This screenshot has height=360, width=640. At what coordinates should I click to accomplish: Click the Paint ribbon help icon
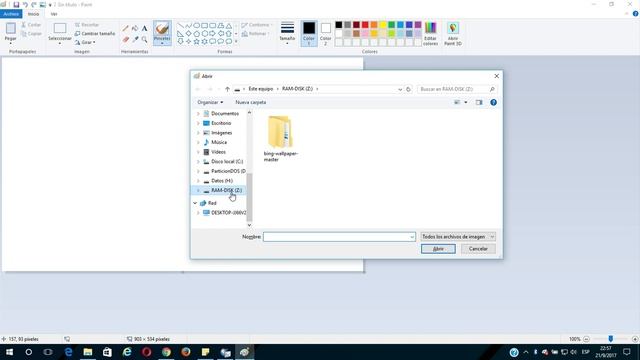(x=636, y=13)
